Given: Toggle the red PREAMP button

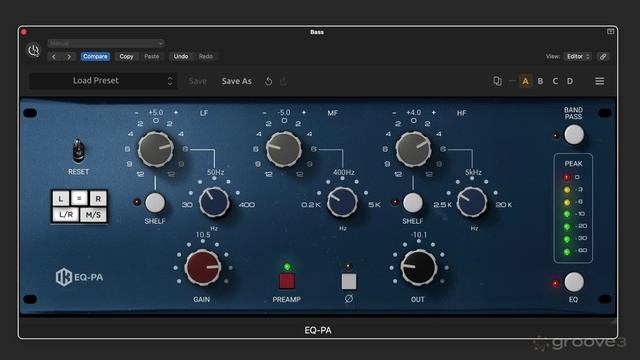Looking at the screenshot, I should [287, 281].
